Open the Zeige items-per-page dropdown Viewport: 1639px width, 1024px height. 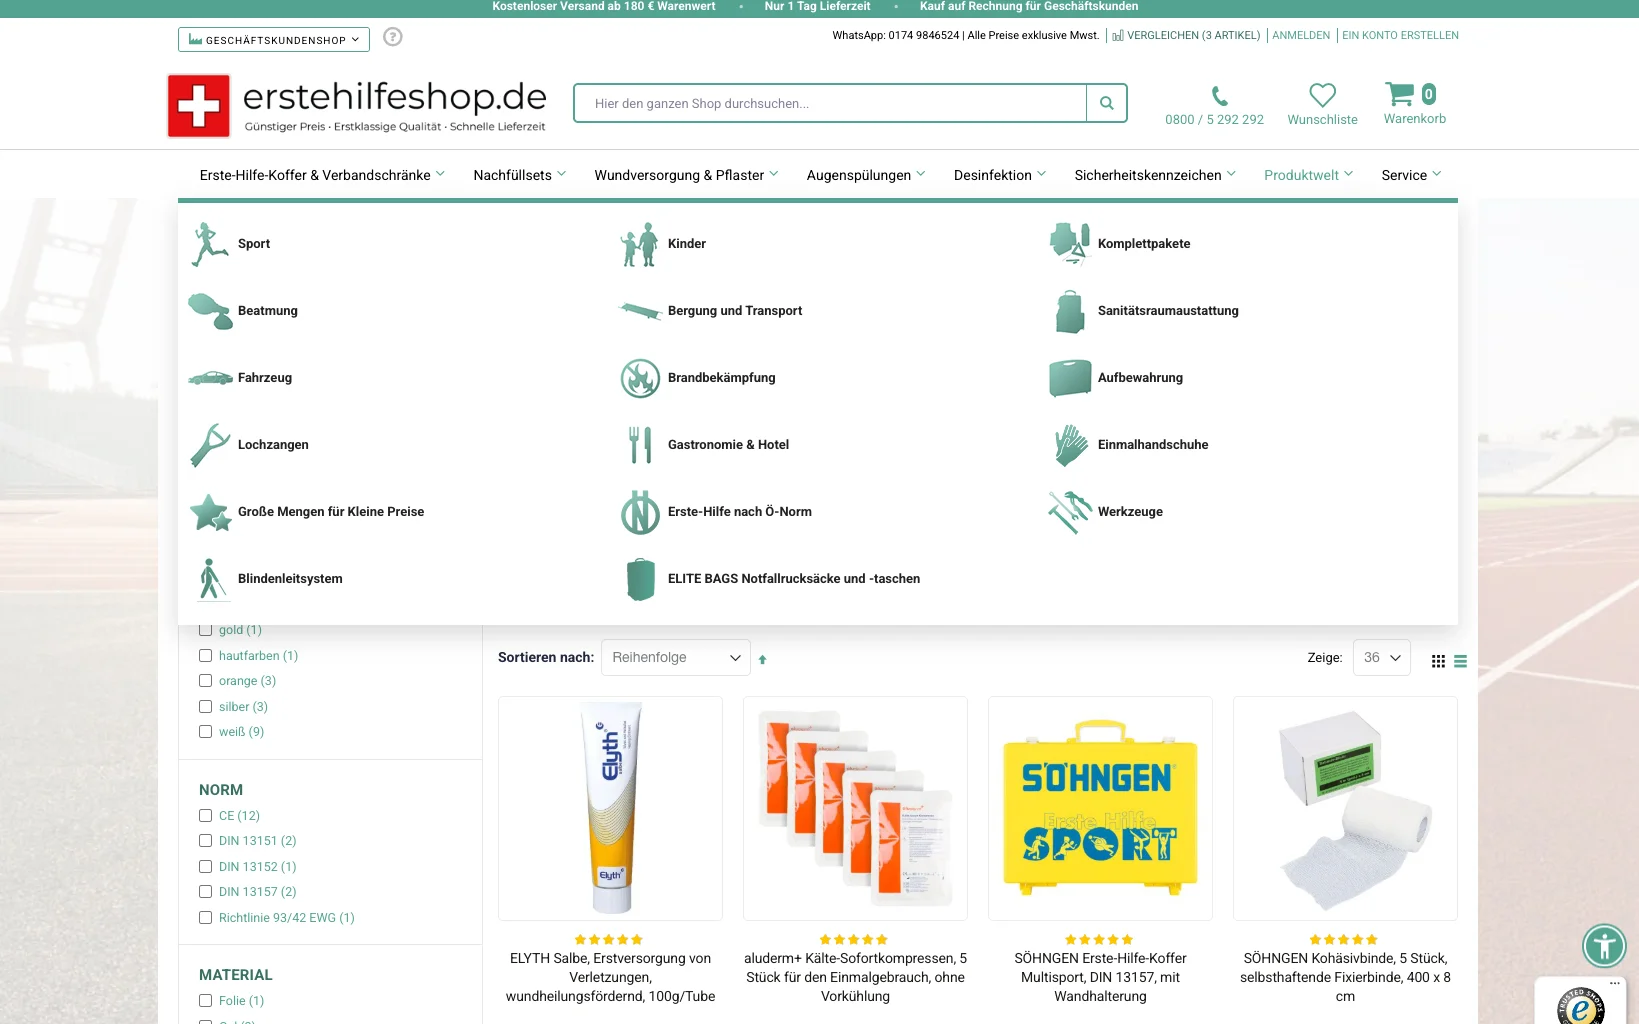[1382, 658]
